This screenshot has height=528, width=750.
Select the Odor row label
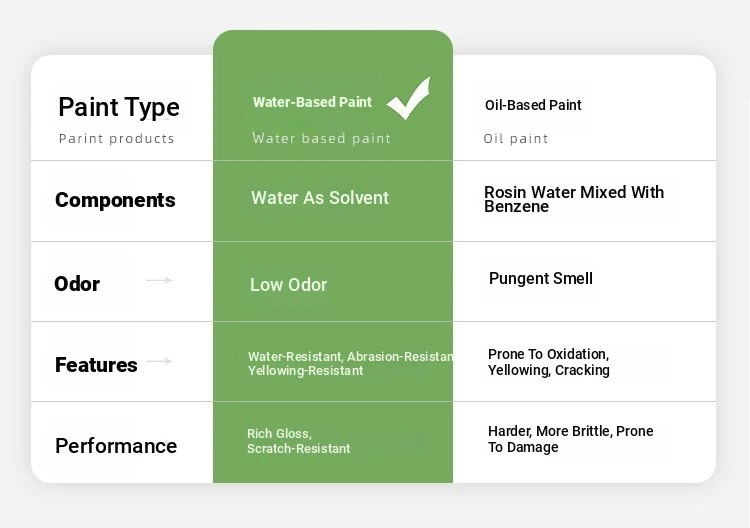(x=77, y=284)
